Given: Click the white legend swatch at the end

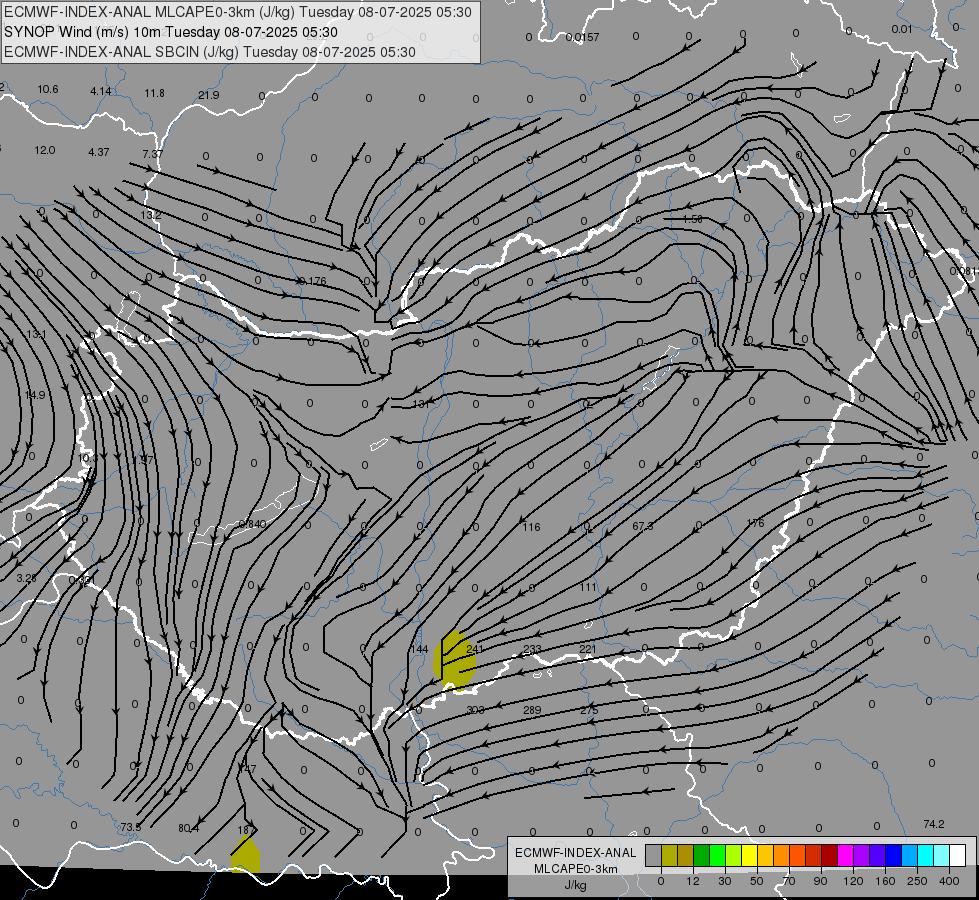Looking at the screenshot, I should (x=958, y=855).
